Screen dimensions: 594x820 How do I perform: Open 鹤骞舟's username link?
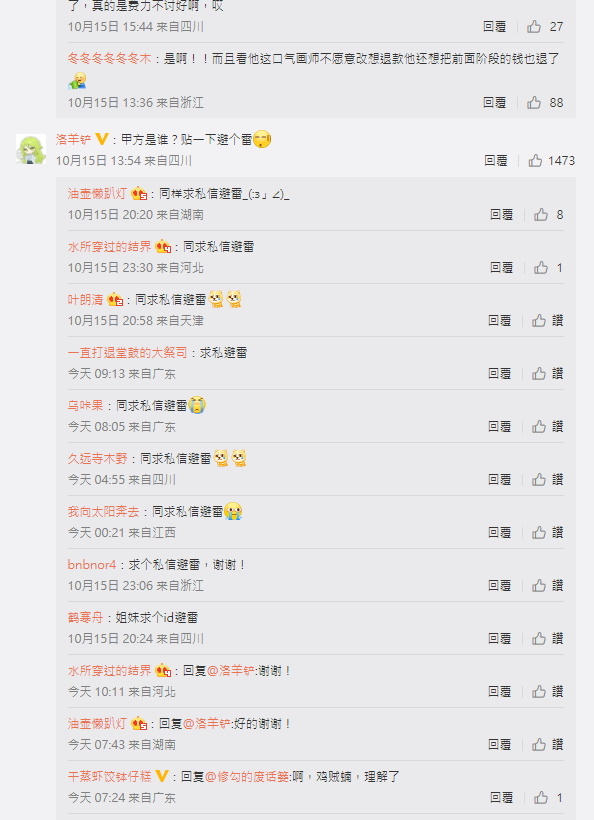pyautogui.click(x=85, y=618)
